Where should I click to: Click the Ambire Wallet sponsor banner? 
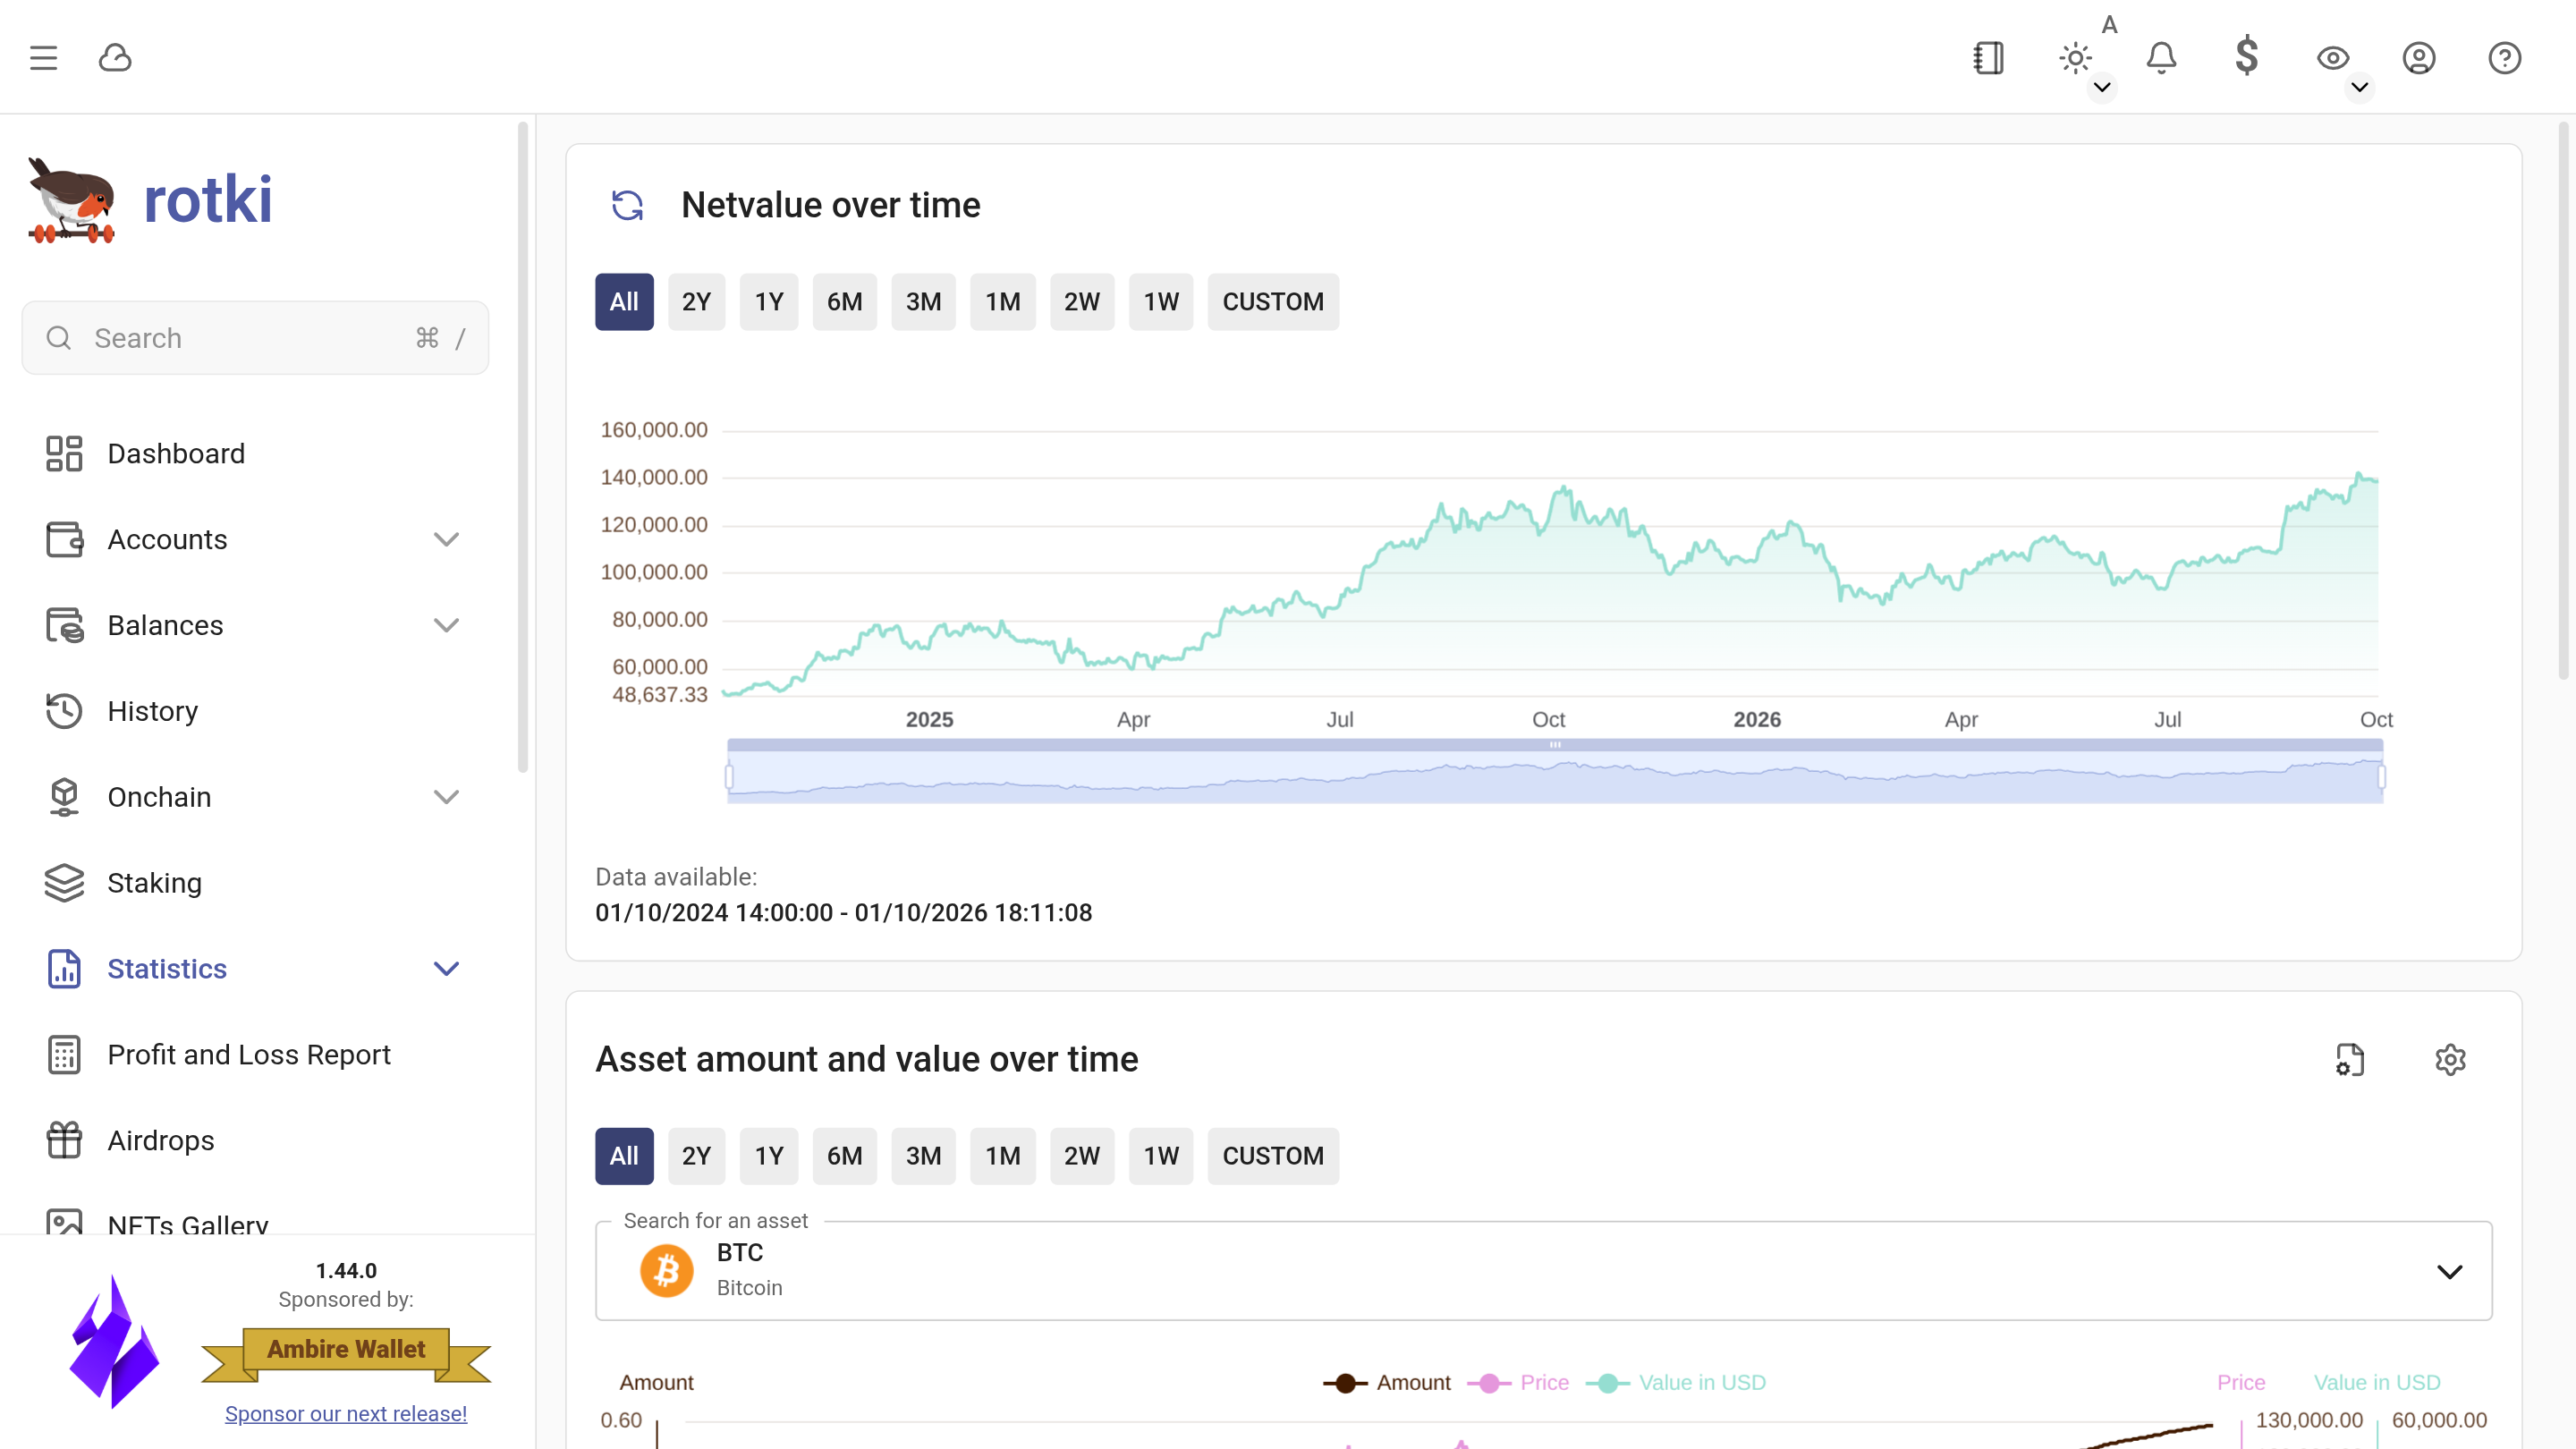coord(346,1354)
